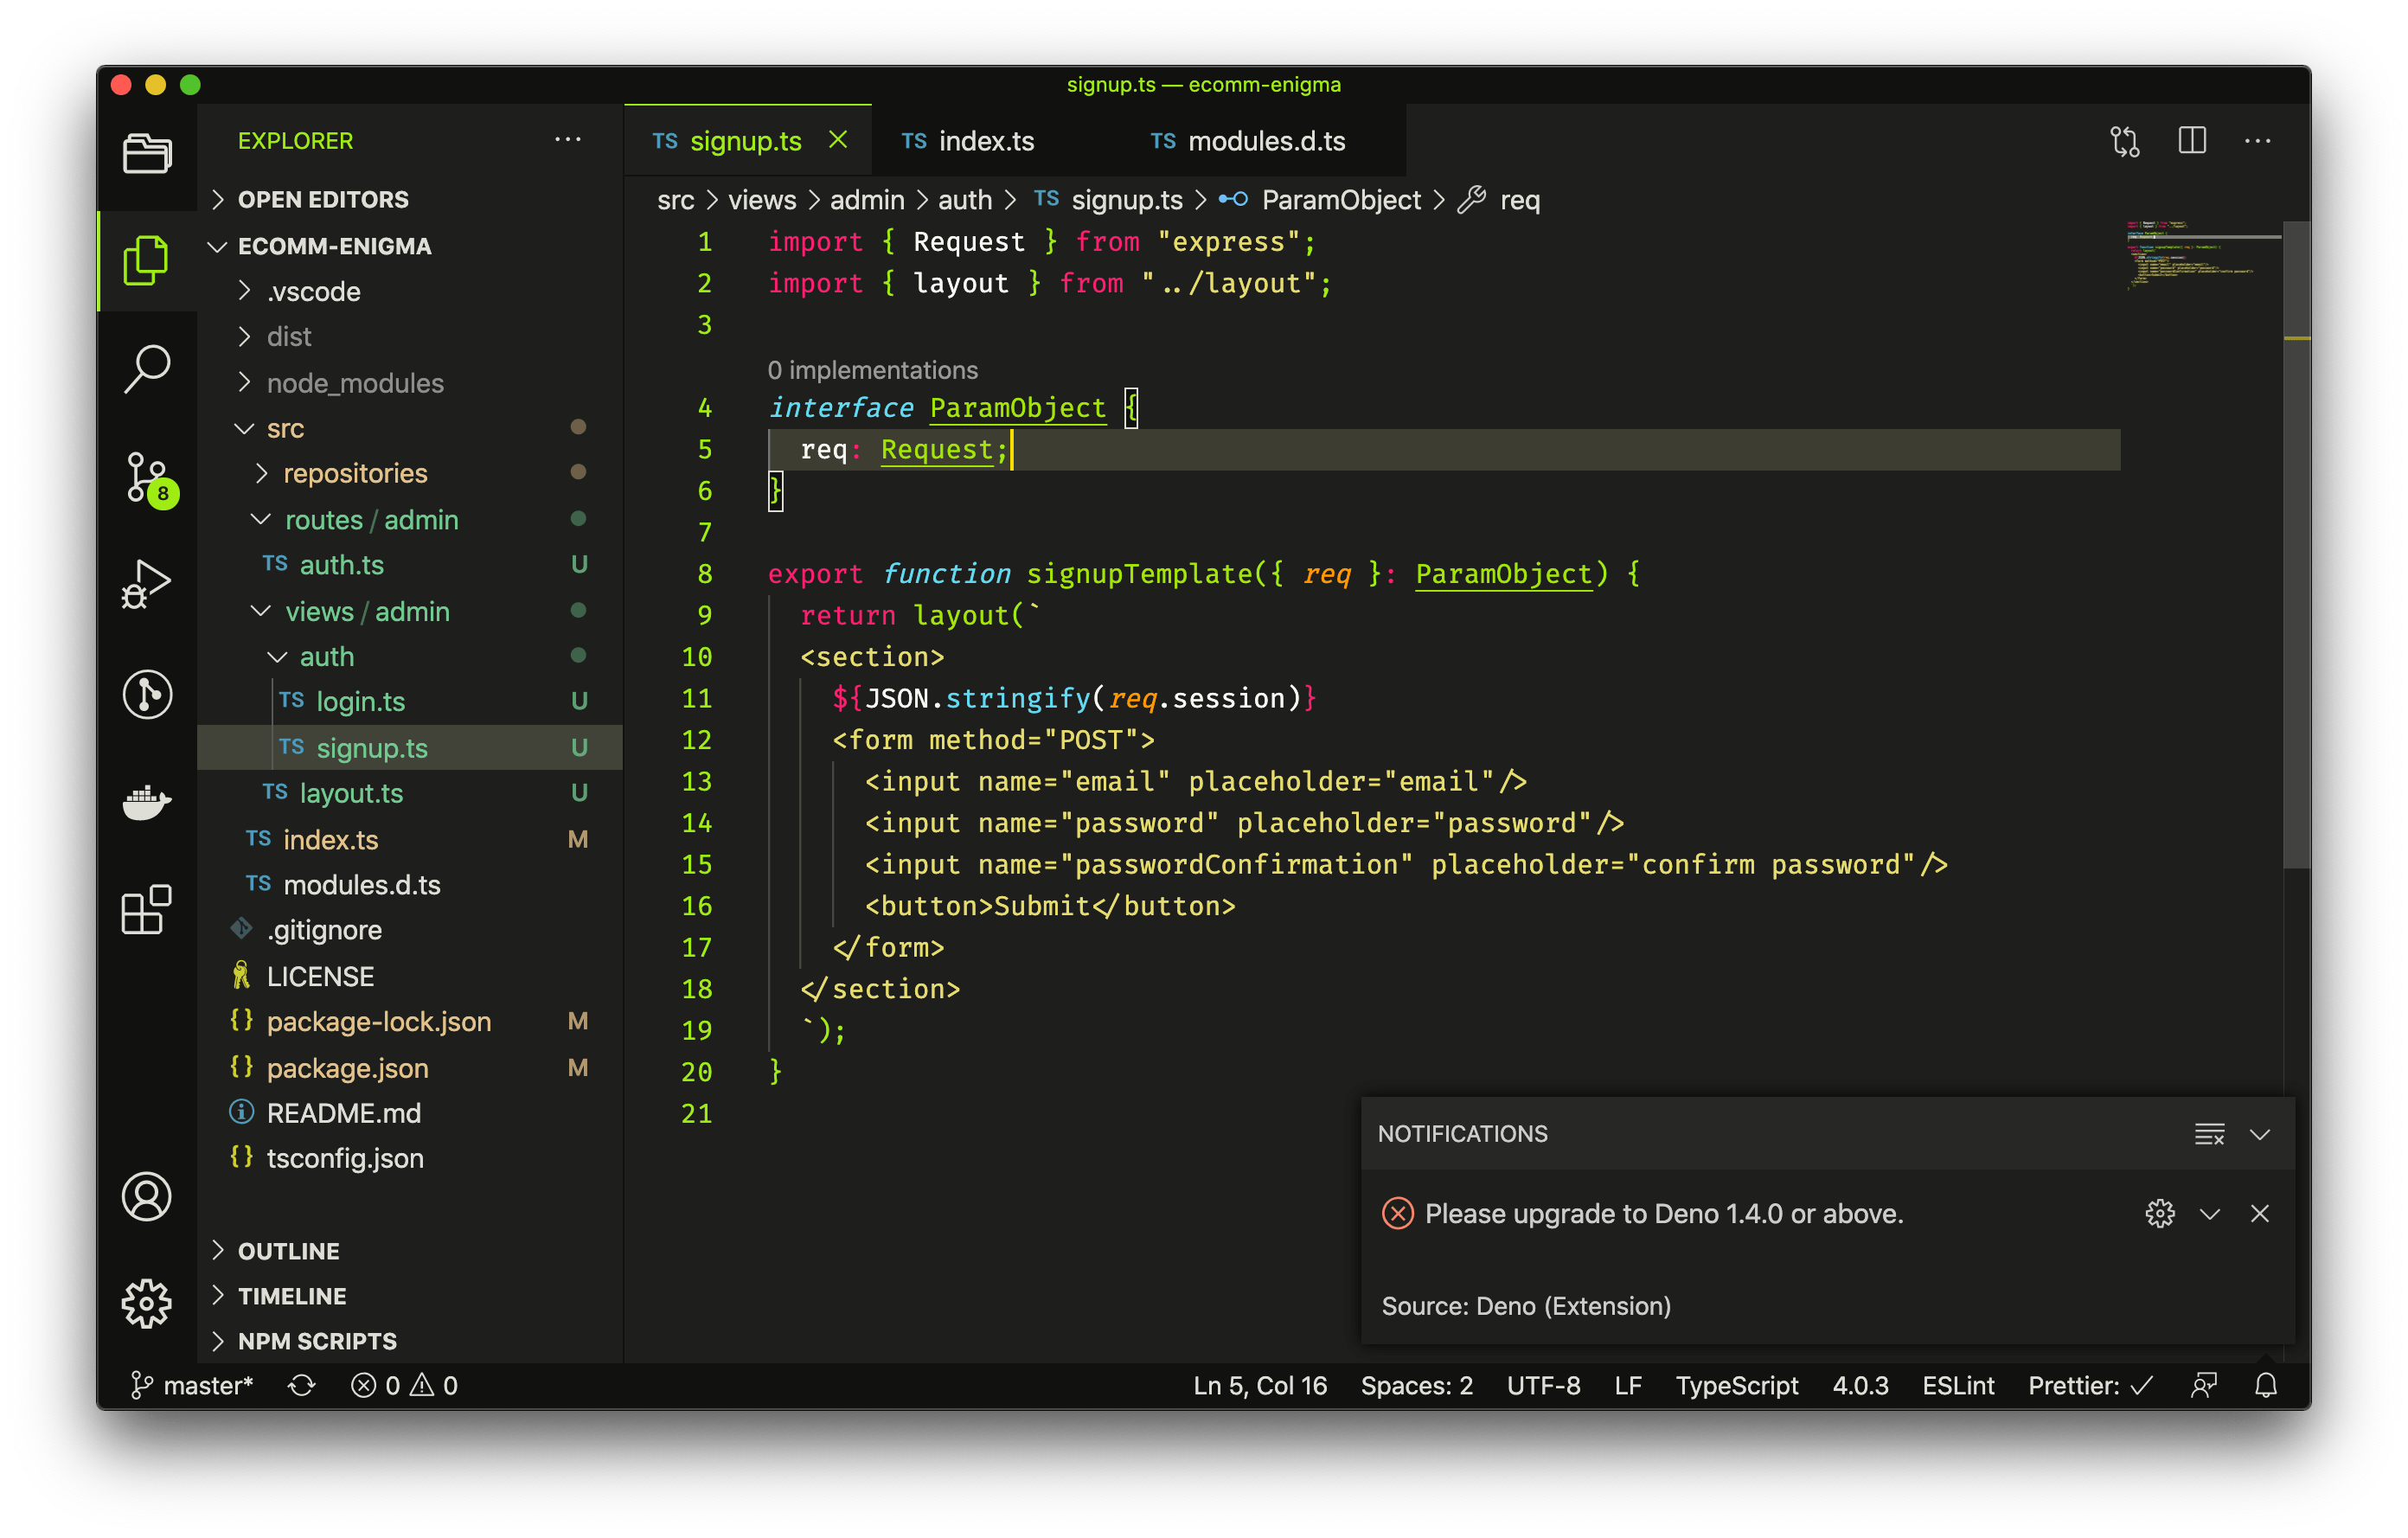
Task: Open Explorer views and more actions menu
Action: pos(568,140)
